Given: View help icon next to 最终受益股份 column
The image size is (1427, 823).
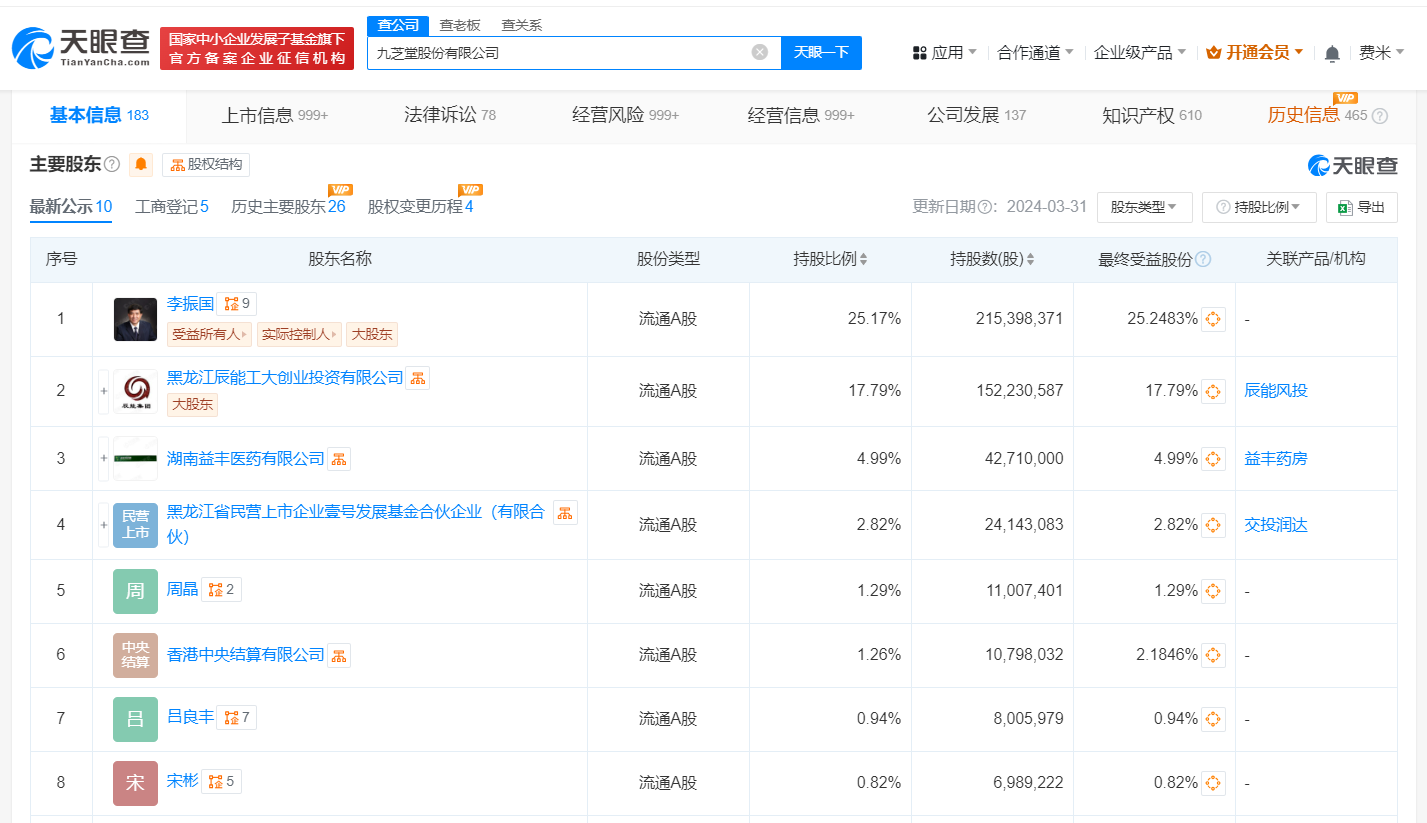Looking at the screenshot, I should [x=1205, y=259].
